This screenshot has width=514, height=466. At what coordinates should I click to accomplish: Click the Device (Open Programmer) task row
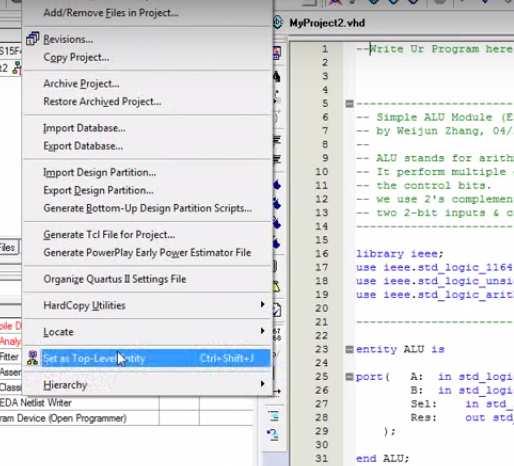[128, 418]
